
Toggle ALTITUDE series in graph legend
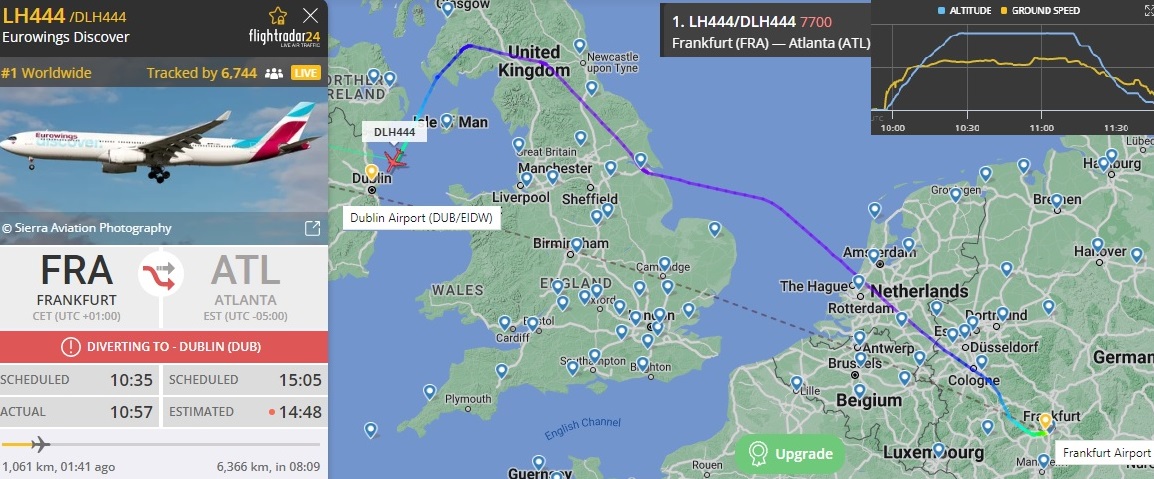coord(965,10)
